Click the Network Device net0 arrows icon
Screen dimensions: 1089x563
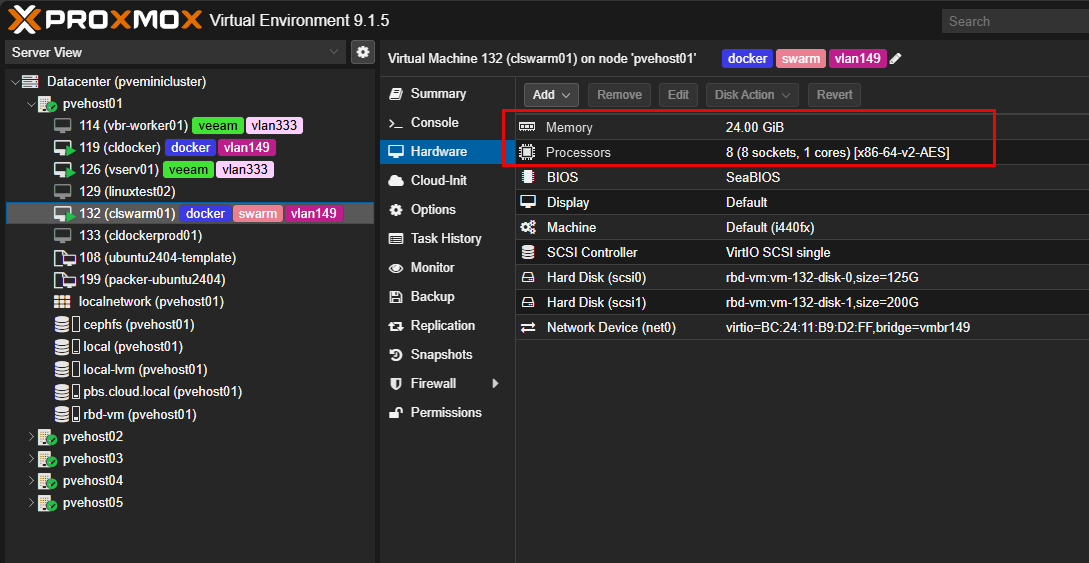point(528,328)
